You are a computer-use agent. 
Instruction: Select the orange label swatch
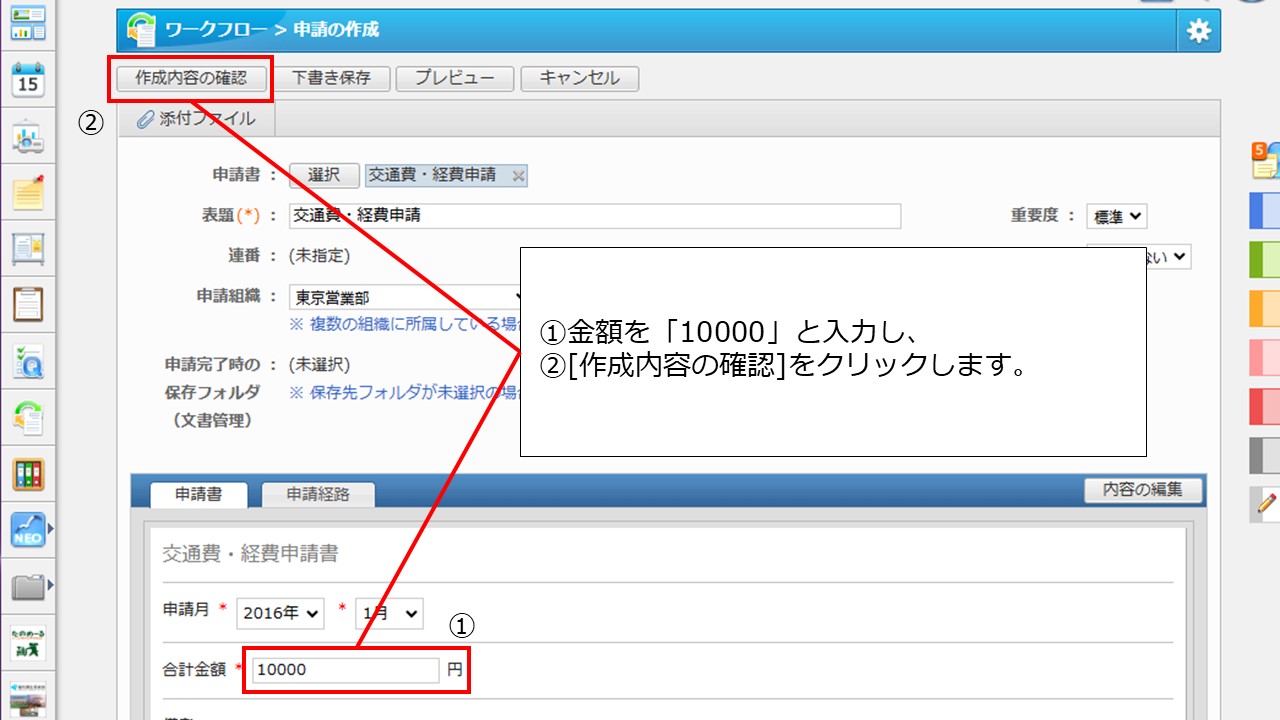click(1265, 309)
